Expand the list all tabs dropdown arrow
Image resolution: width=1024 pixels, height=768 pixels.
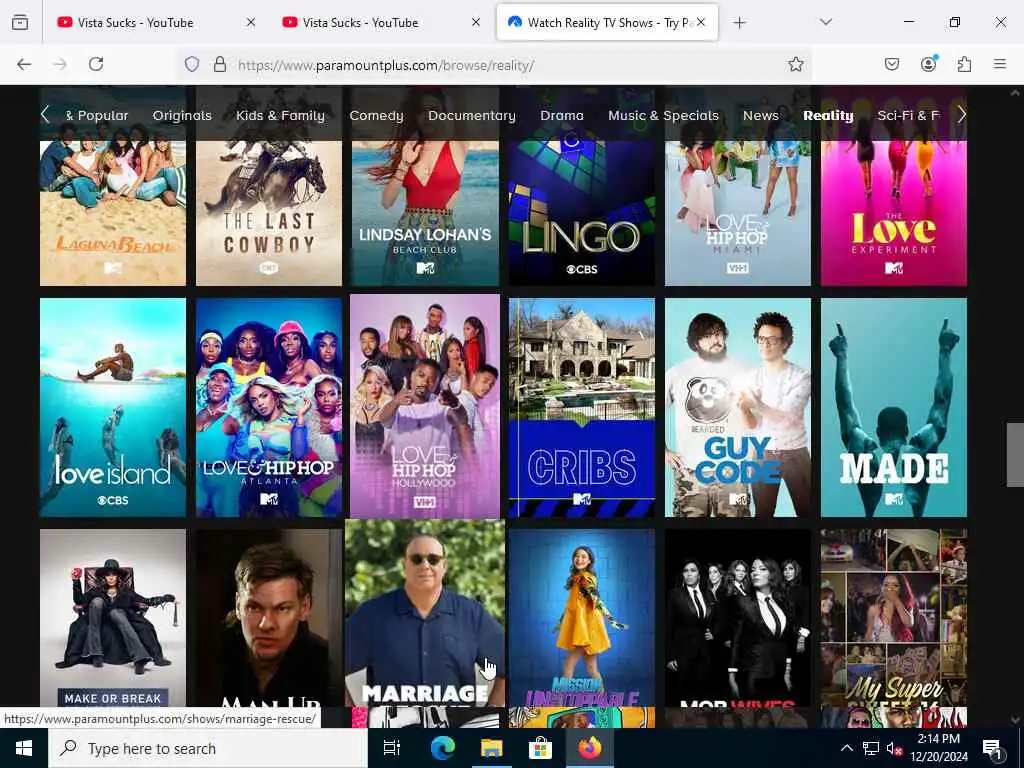pyautogui.click(x=826, y=22)
